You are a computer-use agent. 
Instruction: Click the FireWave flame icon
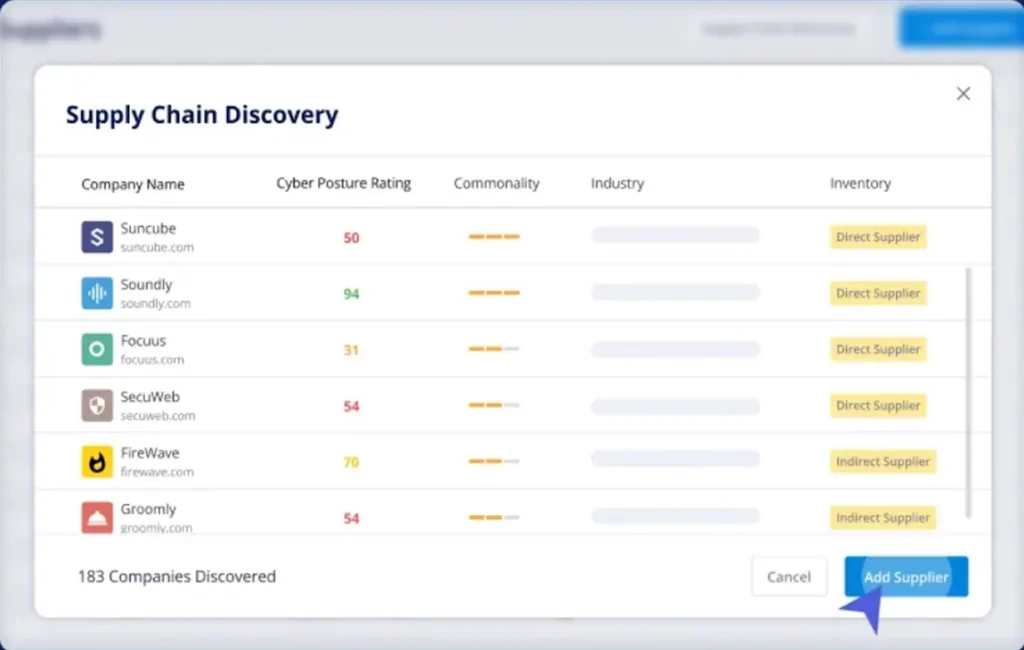tap(97, 461)
